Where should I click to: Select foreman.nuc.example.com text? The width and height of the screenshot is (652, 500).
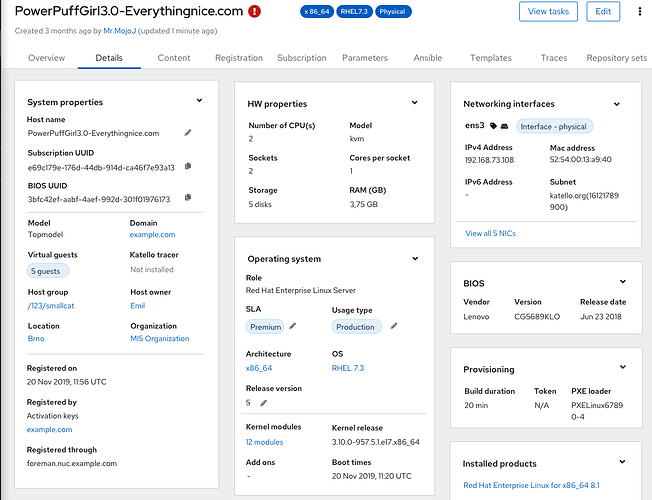(x=72, y=463)
